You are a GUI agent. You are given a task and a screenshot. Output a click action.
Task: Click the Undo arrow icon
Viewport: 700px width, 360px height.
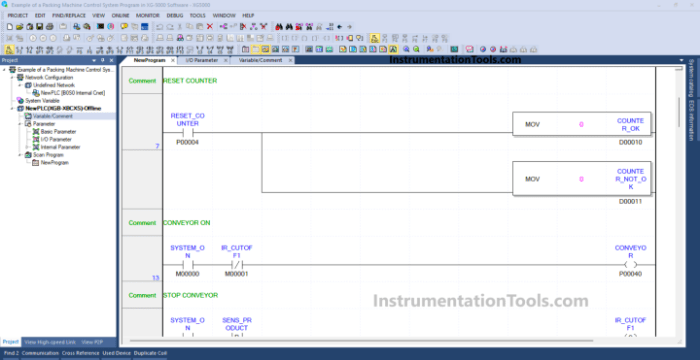[x=159, y=27]
